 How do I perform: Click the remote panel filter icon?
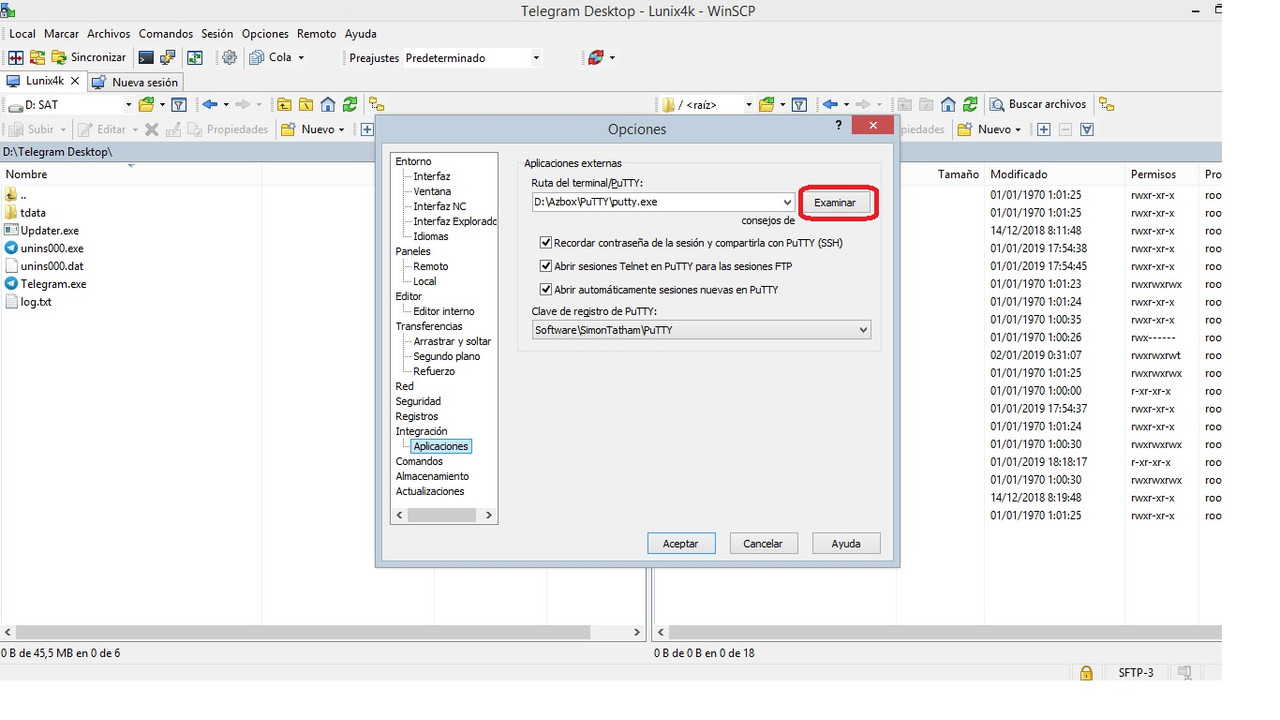click(799, 104)
